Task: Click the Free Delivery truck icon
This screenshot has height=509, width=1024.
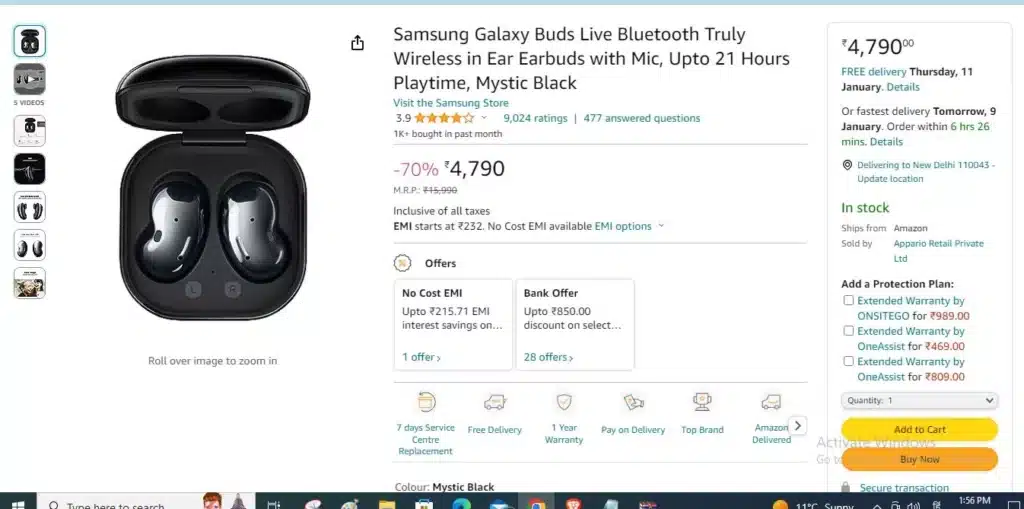Action: 495,402
